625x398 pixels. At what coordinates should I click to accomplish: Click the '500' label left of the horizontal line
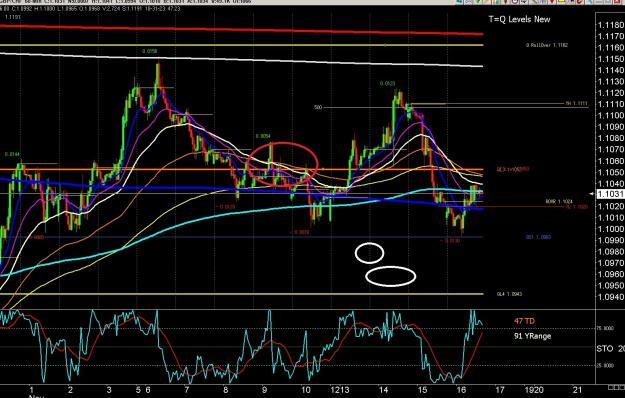coord(318,108)
